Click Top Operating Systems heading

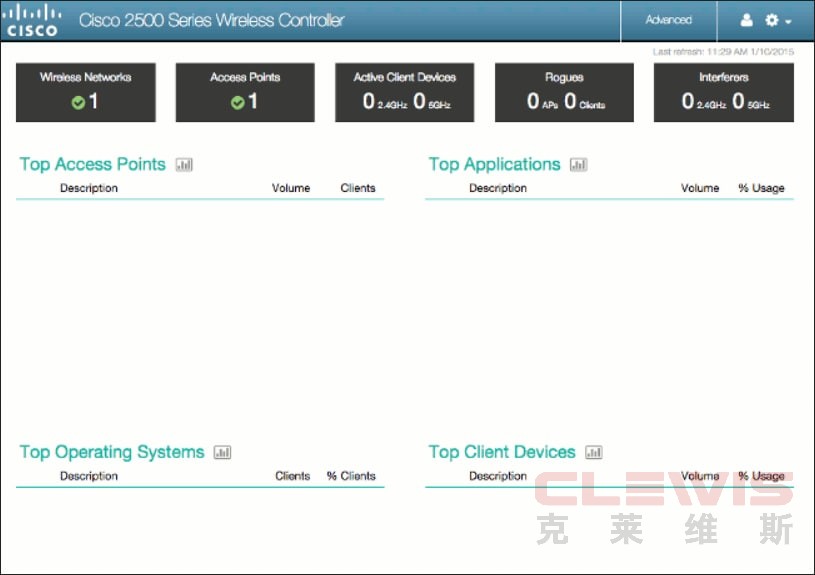click(112, 452)
